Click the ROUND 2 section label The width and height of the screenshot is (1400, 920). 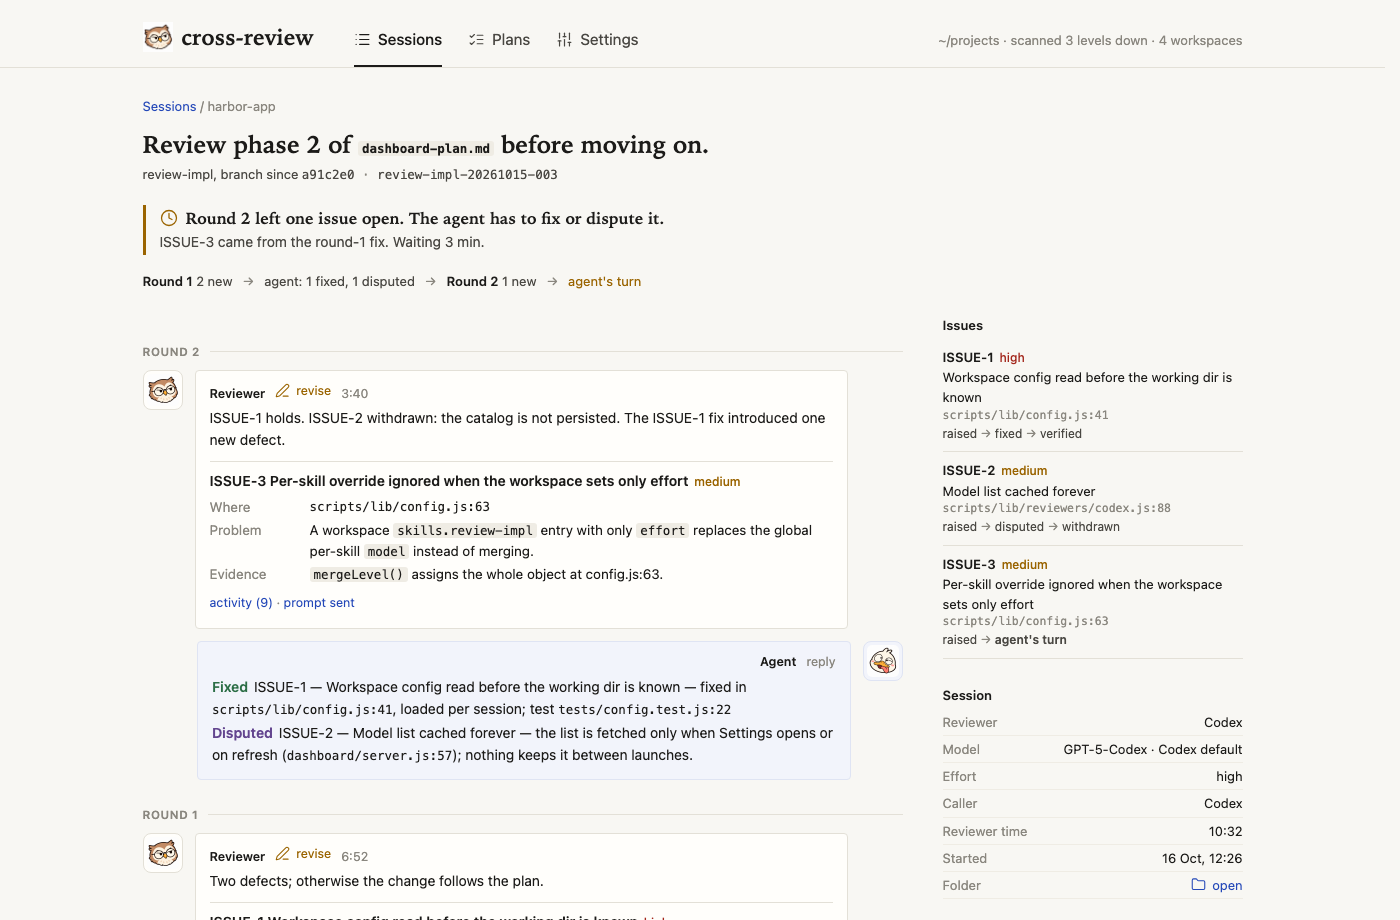click(x=171, y=352)
